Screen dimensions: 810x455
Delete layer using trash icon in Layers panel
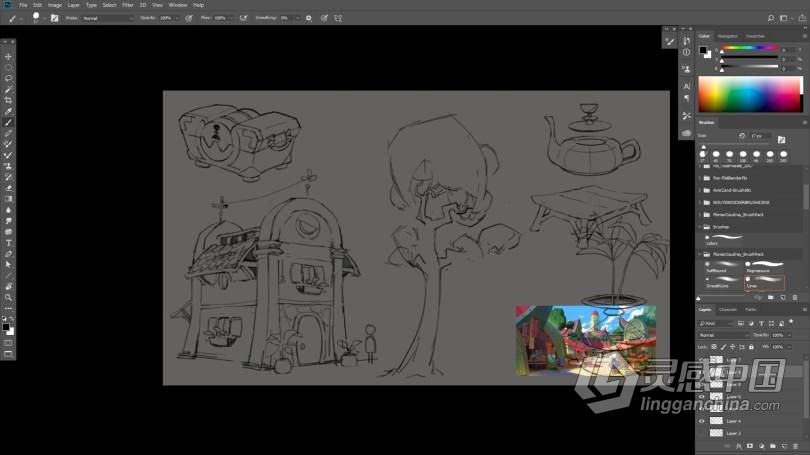tap(796, 446)
